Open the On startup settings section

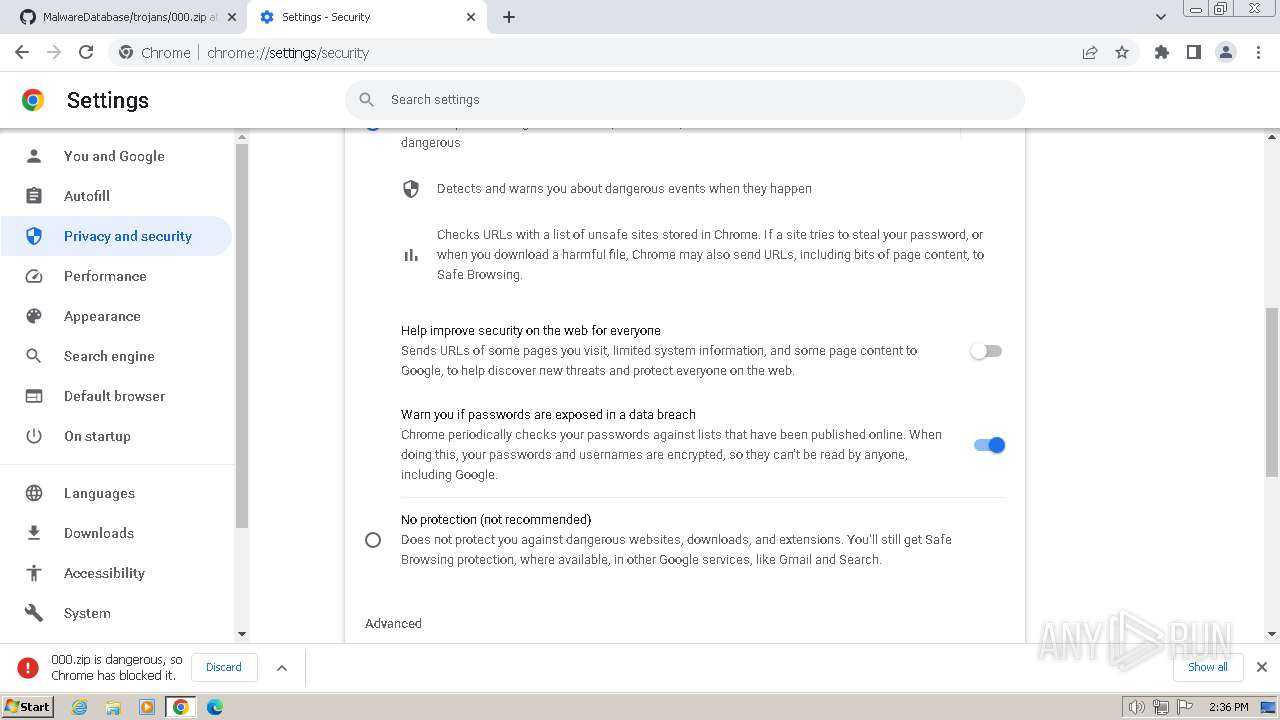[116, 436]
